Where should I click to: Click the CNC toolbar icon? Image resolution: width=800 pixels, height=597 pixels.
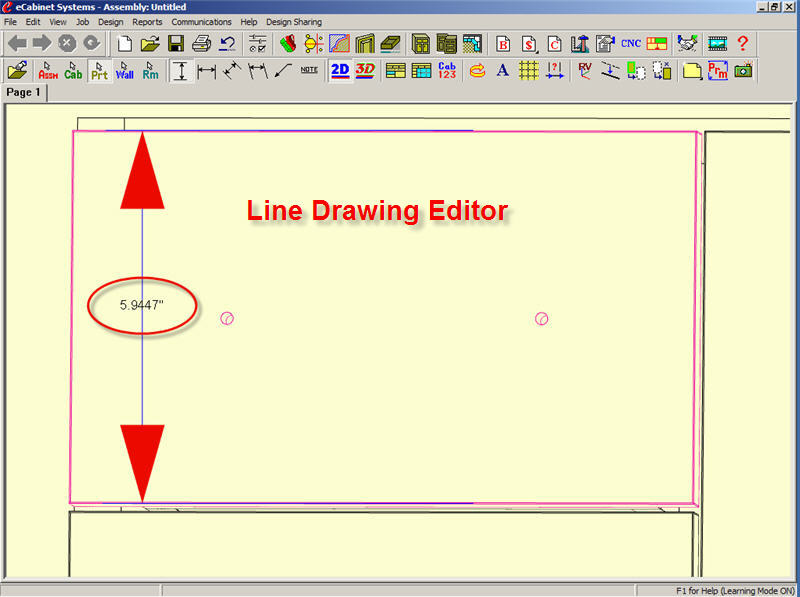point(631,44)
